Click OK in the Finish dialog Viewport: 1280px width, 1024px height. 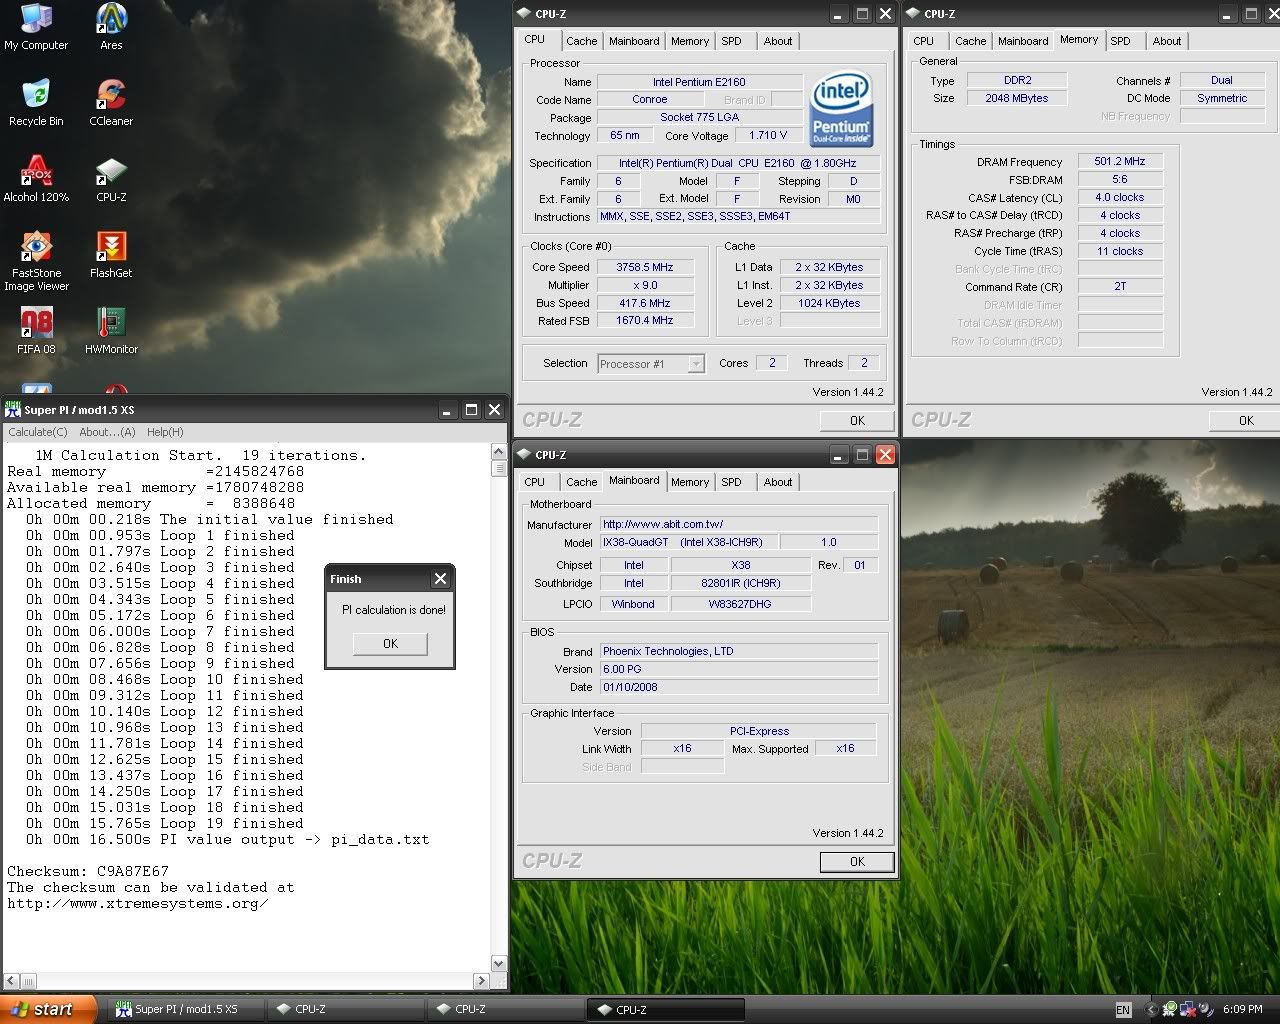tap(390, 644)
